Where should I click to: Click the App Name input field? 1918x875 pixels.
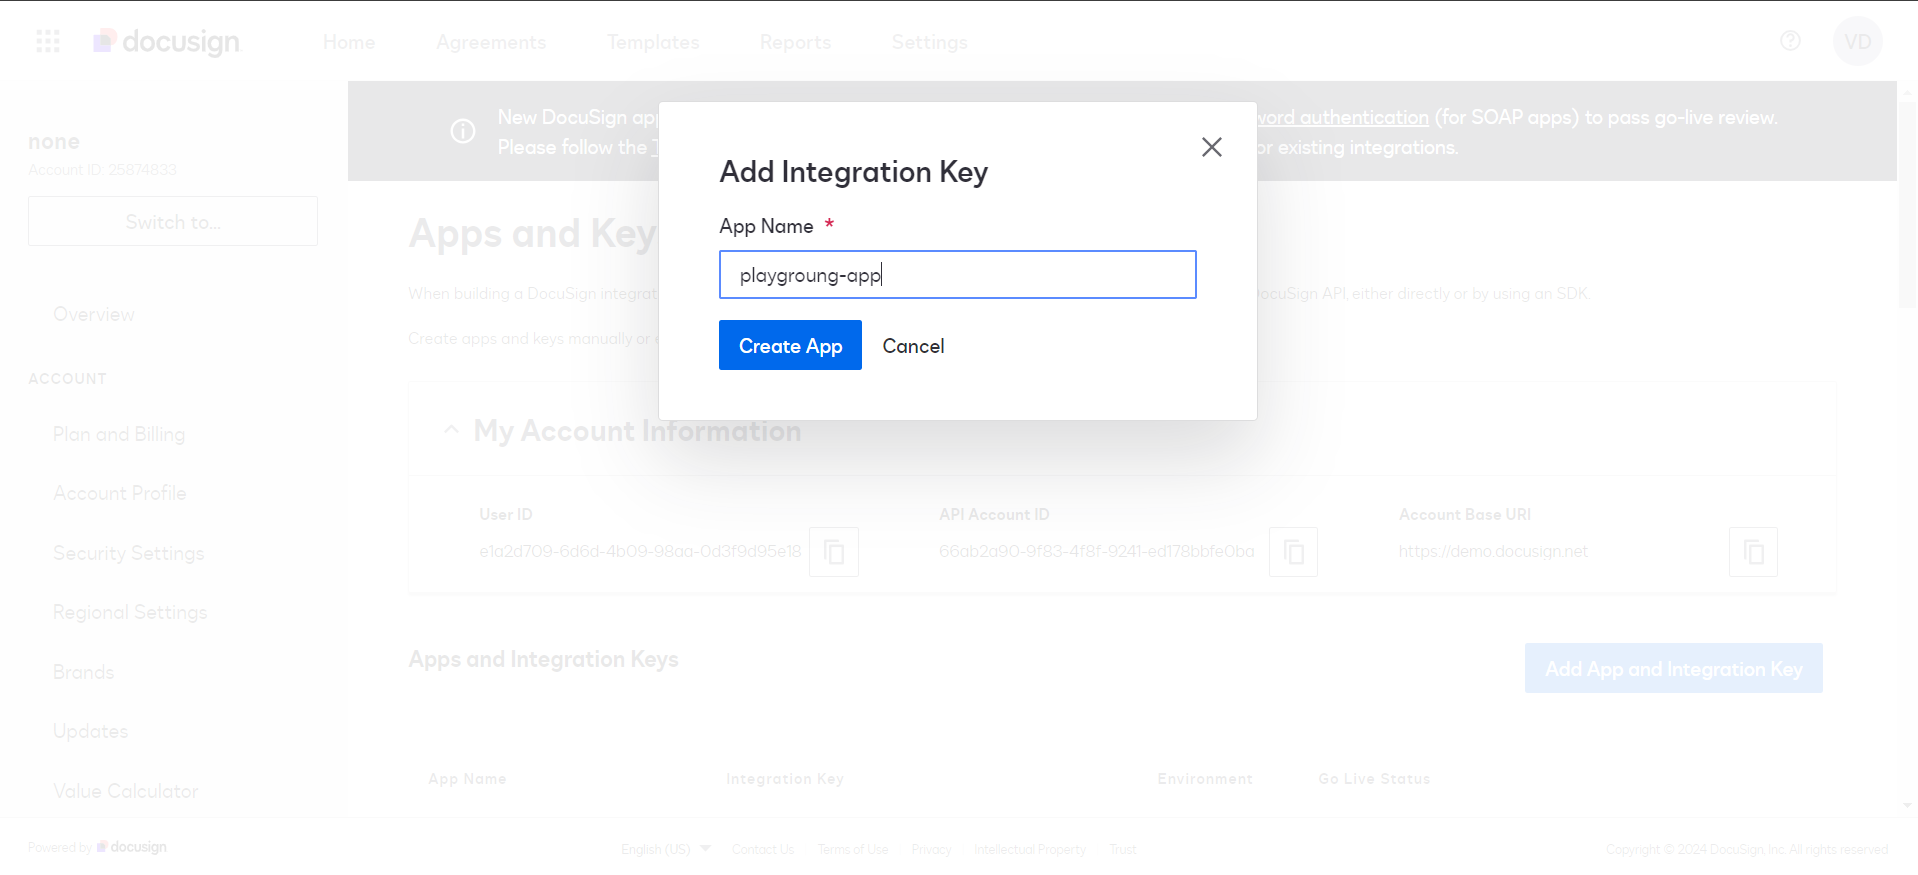pyautogui.click(x=957, y=274)
